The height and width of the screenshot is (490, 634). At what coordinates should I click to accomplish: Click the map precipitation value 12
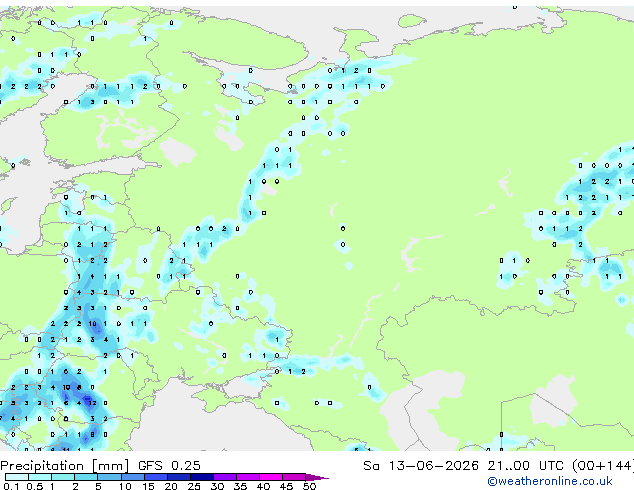coord(92,403)
